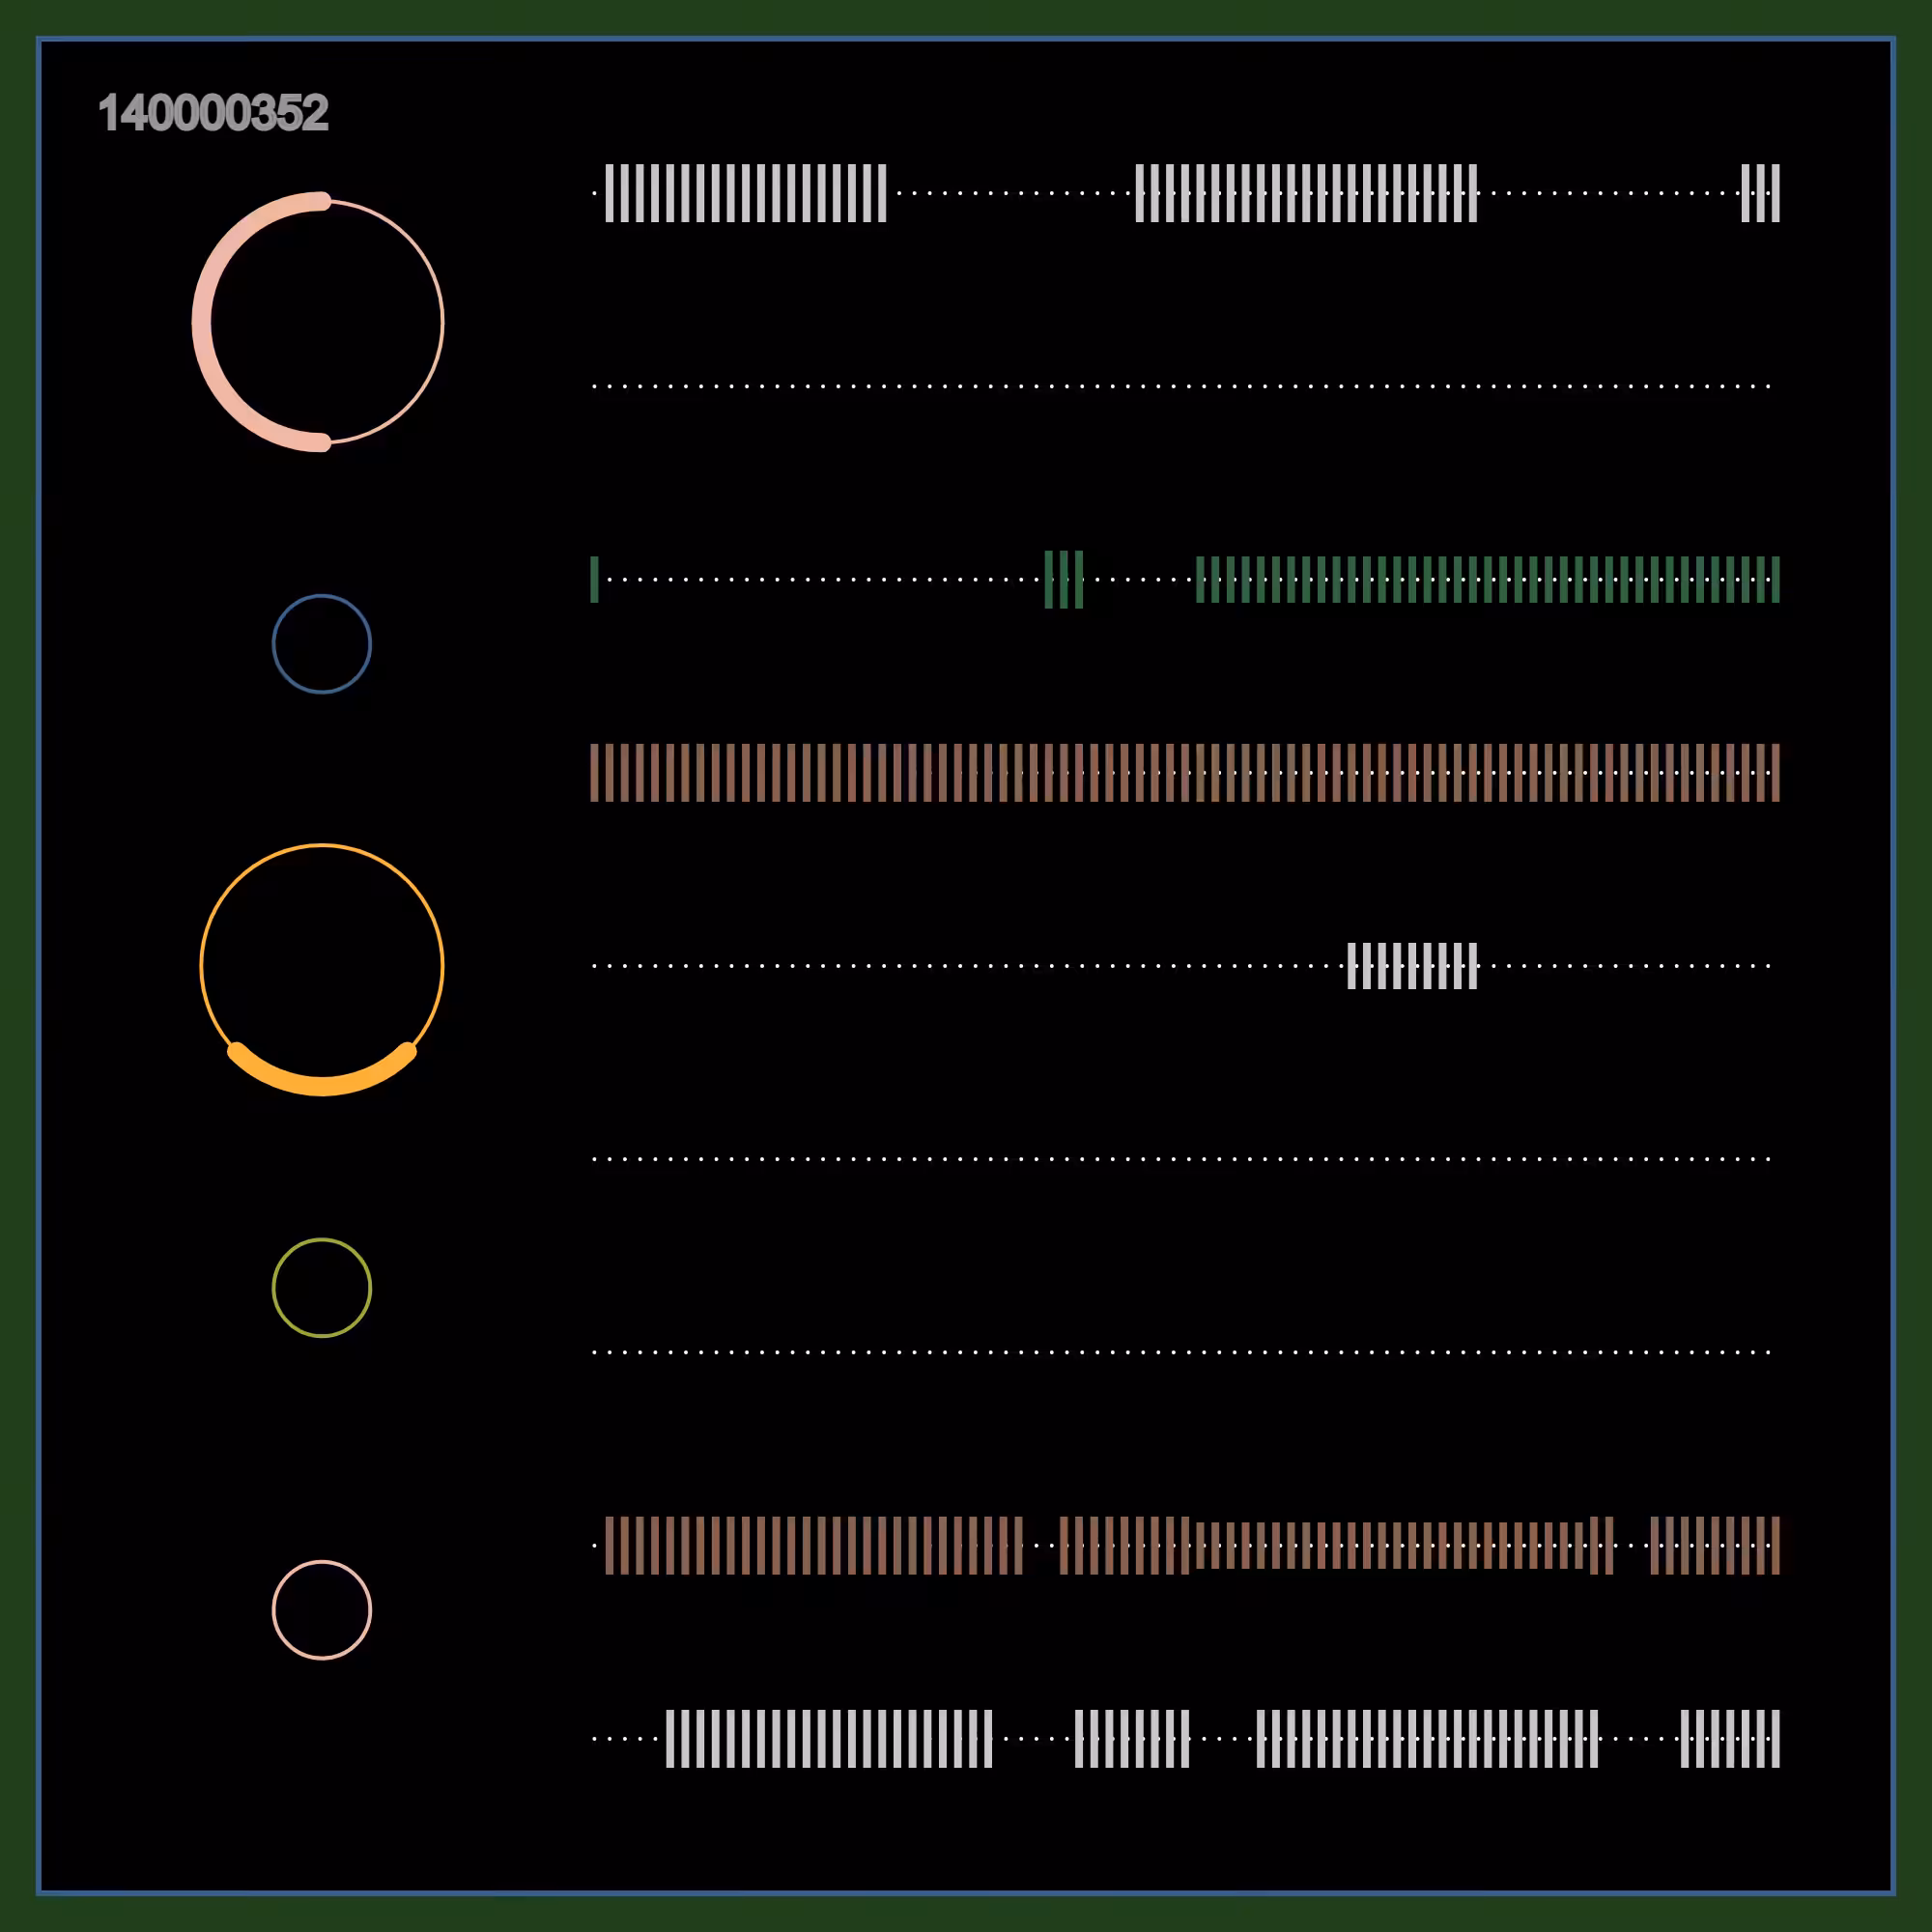Select the three-bar white group ending the top row
The image size is (1932, 1932).
pyautogui.click(x=1760, y=193)
